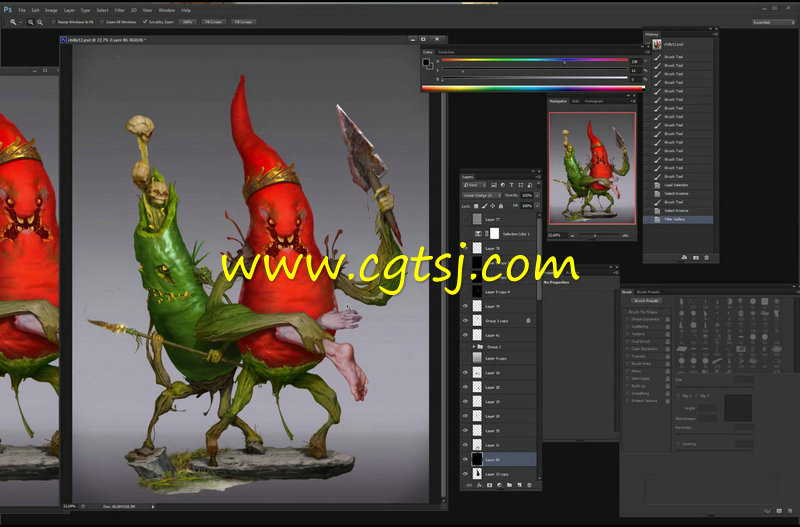Open the Layers panel flyout menu
This screenshot has height=527, width=800.
click(538, 177)
